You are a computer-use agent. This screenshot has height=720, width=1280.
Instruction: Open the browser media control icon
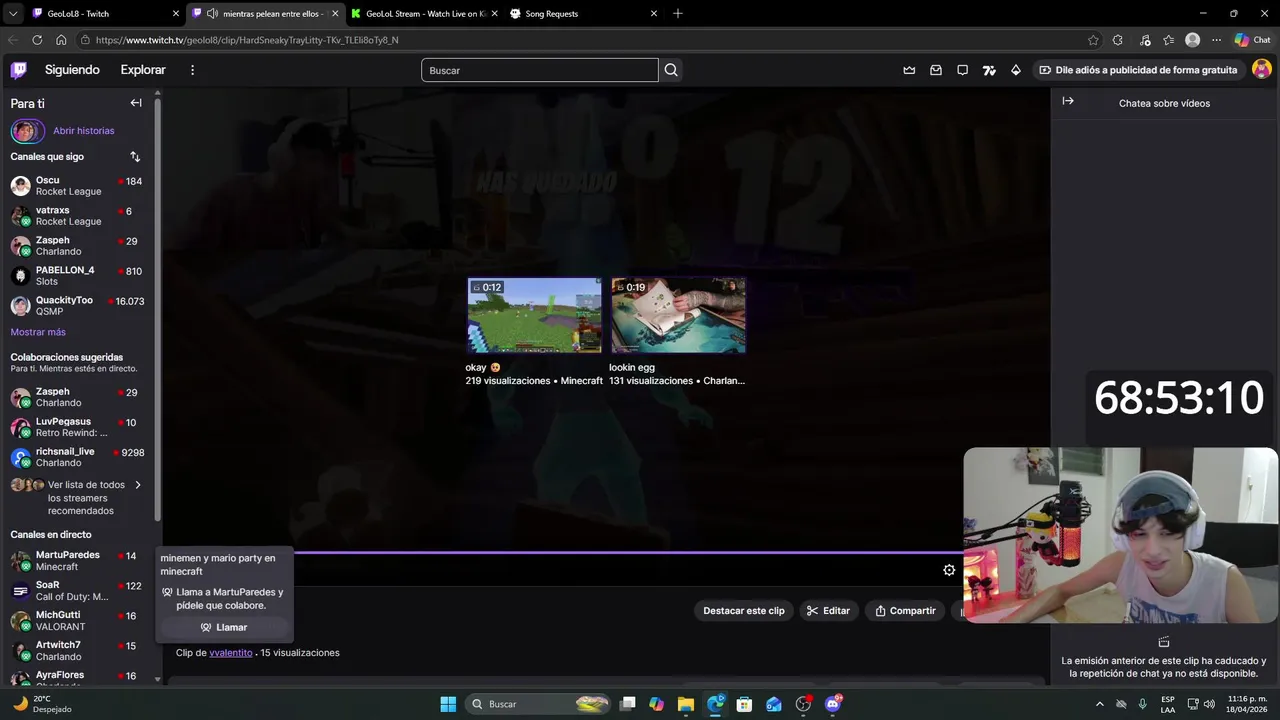click(x=1143, y=40)
